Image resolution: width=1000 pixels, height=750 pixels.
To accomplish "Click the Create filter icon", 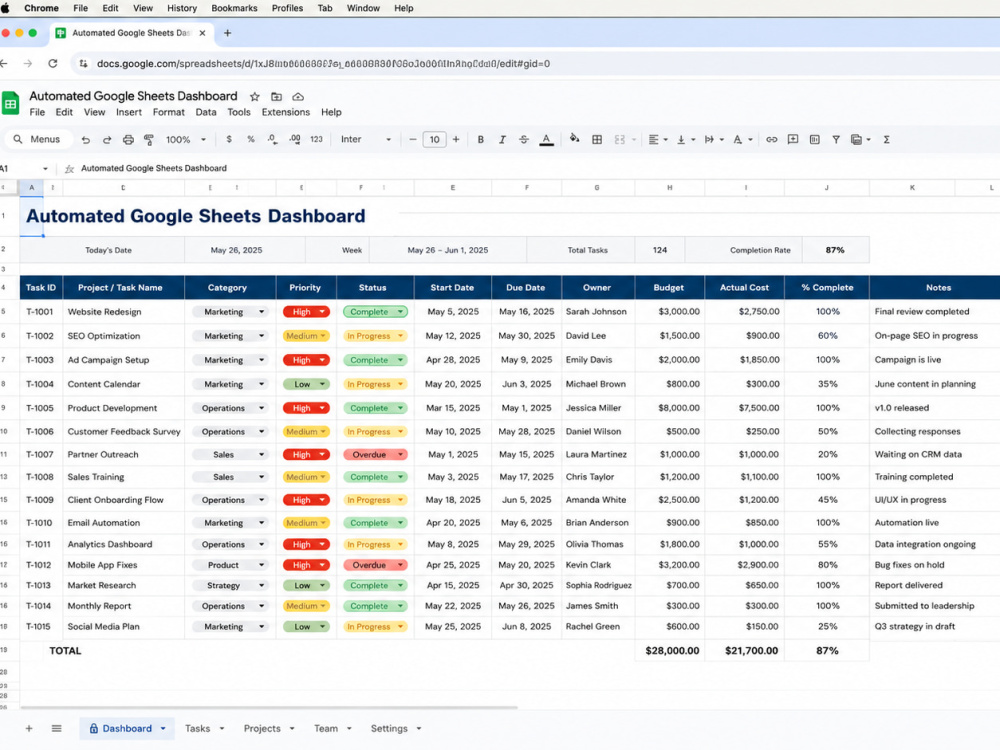I will click(x=835, y=140).
